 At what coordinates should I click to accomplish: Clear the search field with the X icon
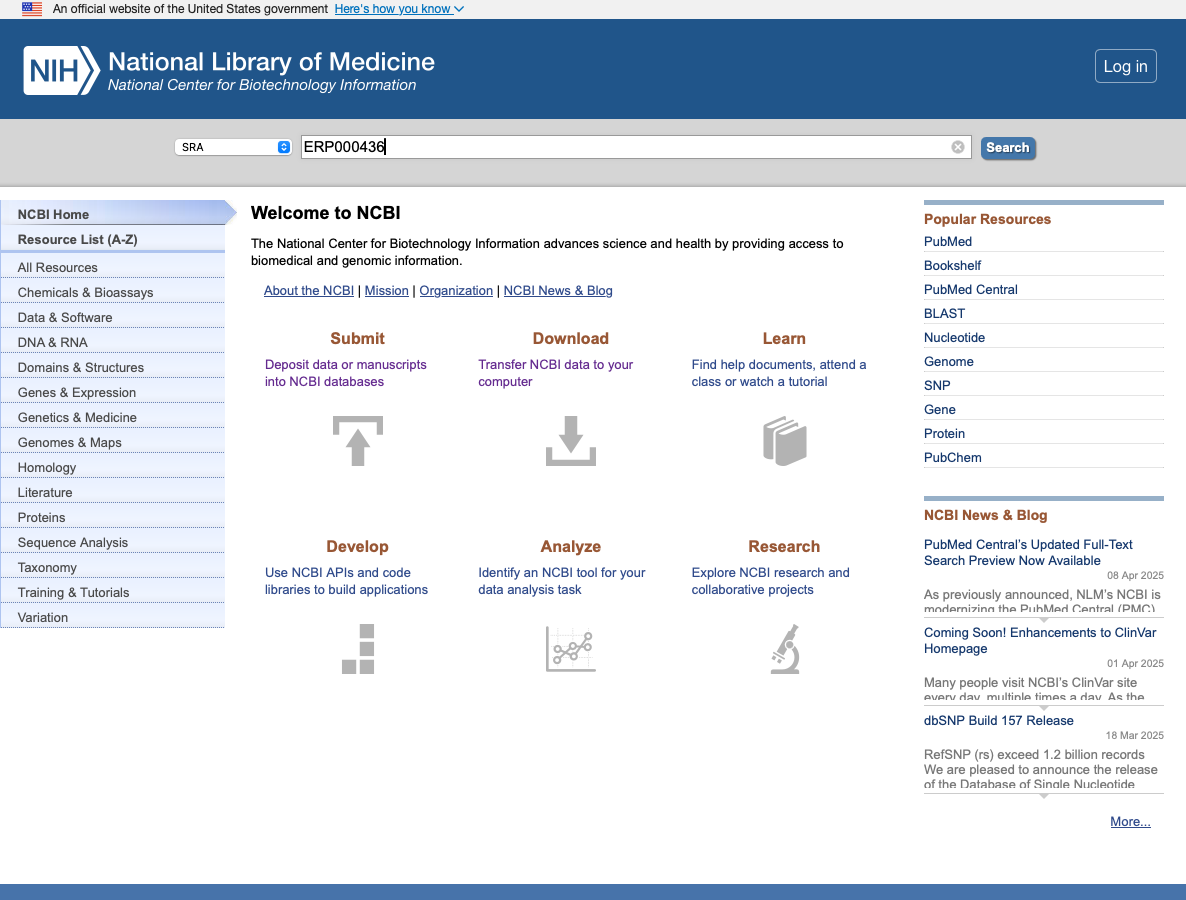coord(957,147)
